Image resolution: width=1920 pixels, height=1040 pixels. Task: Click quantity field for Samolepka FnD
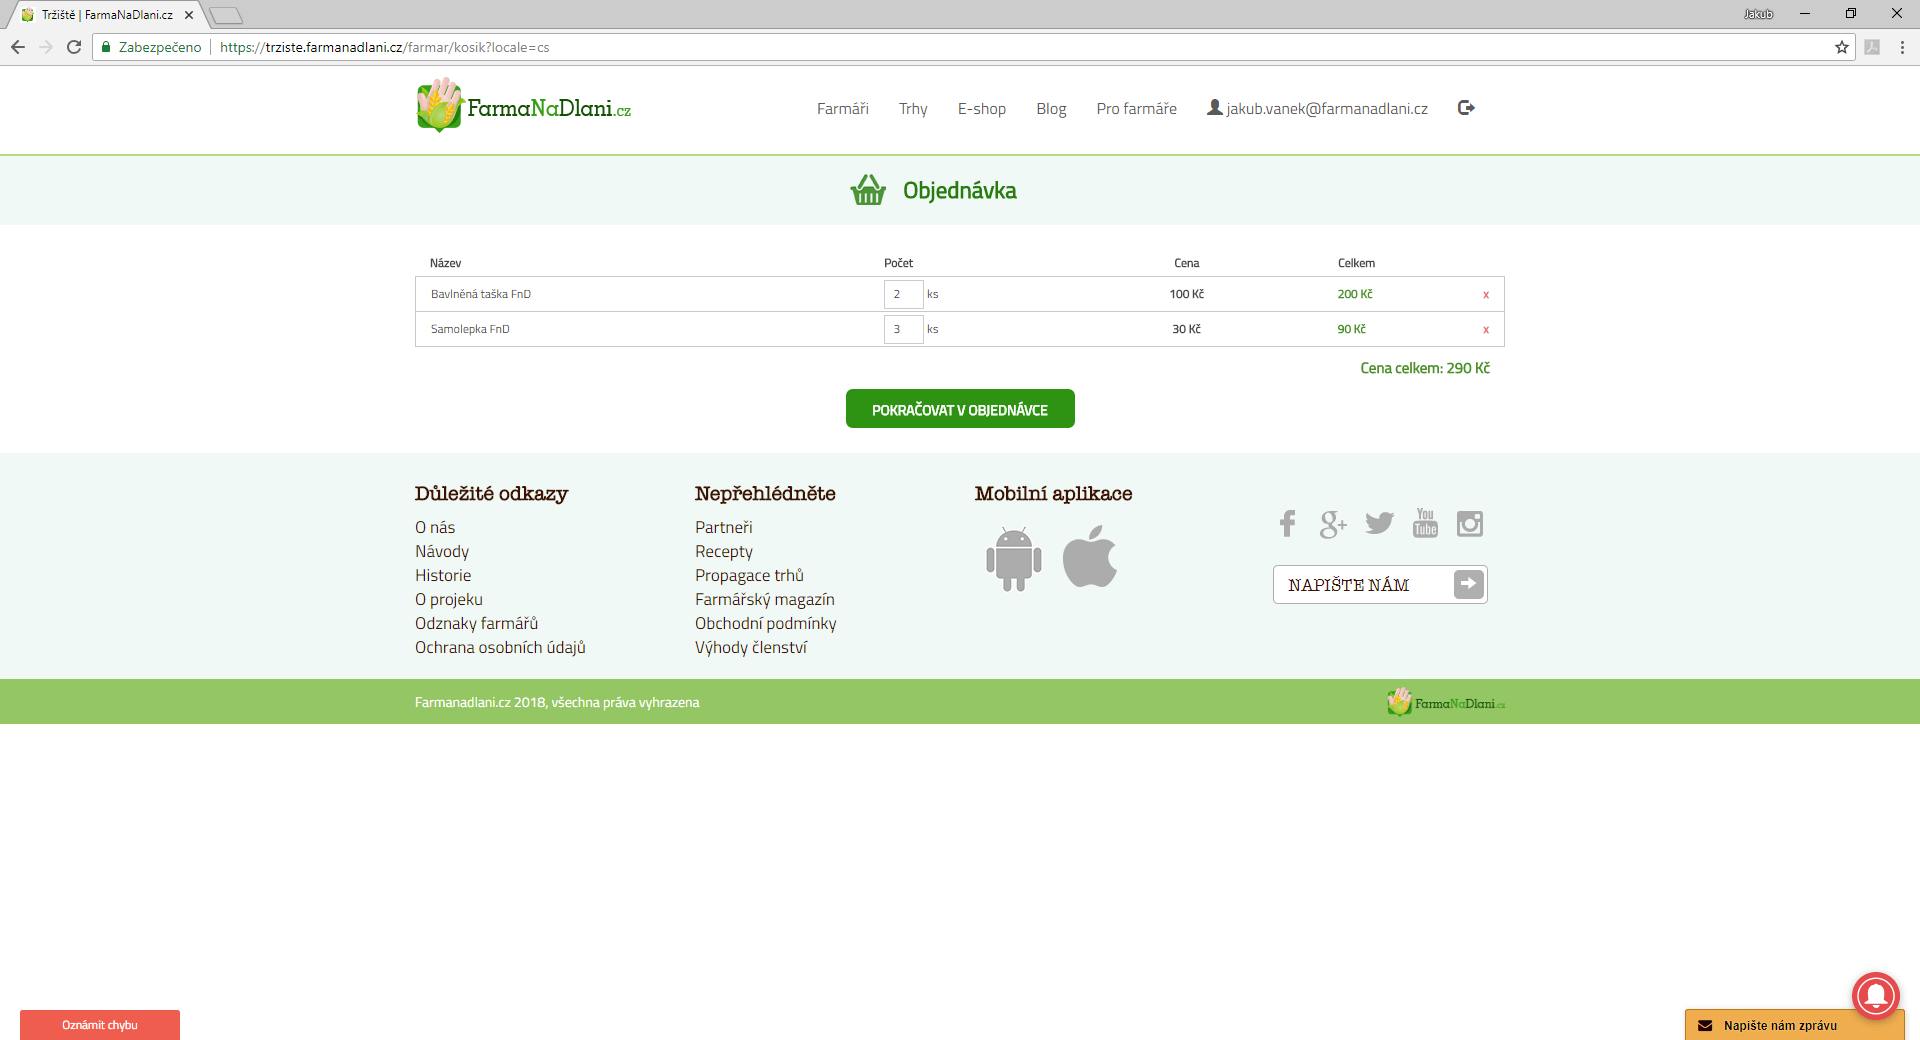pyautogui.click(x=902, y=329)
